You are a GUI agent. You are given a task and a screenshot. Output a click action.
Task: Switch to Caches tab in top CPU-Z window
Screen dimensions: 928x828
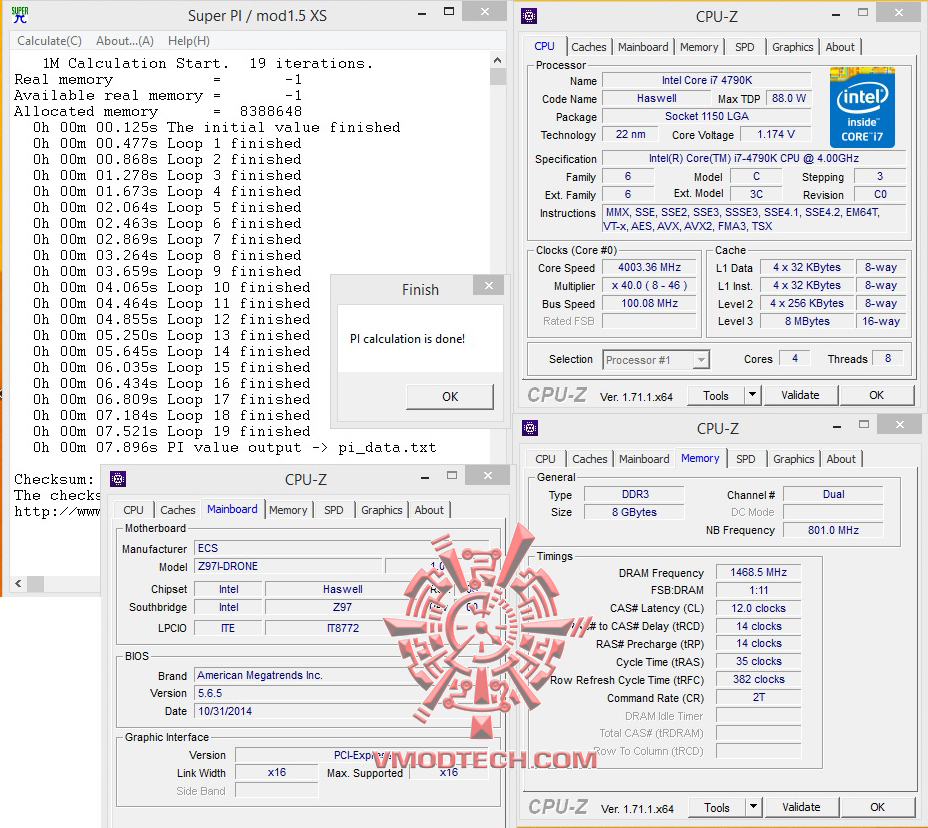click(588, 47)
